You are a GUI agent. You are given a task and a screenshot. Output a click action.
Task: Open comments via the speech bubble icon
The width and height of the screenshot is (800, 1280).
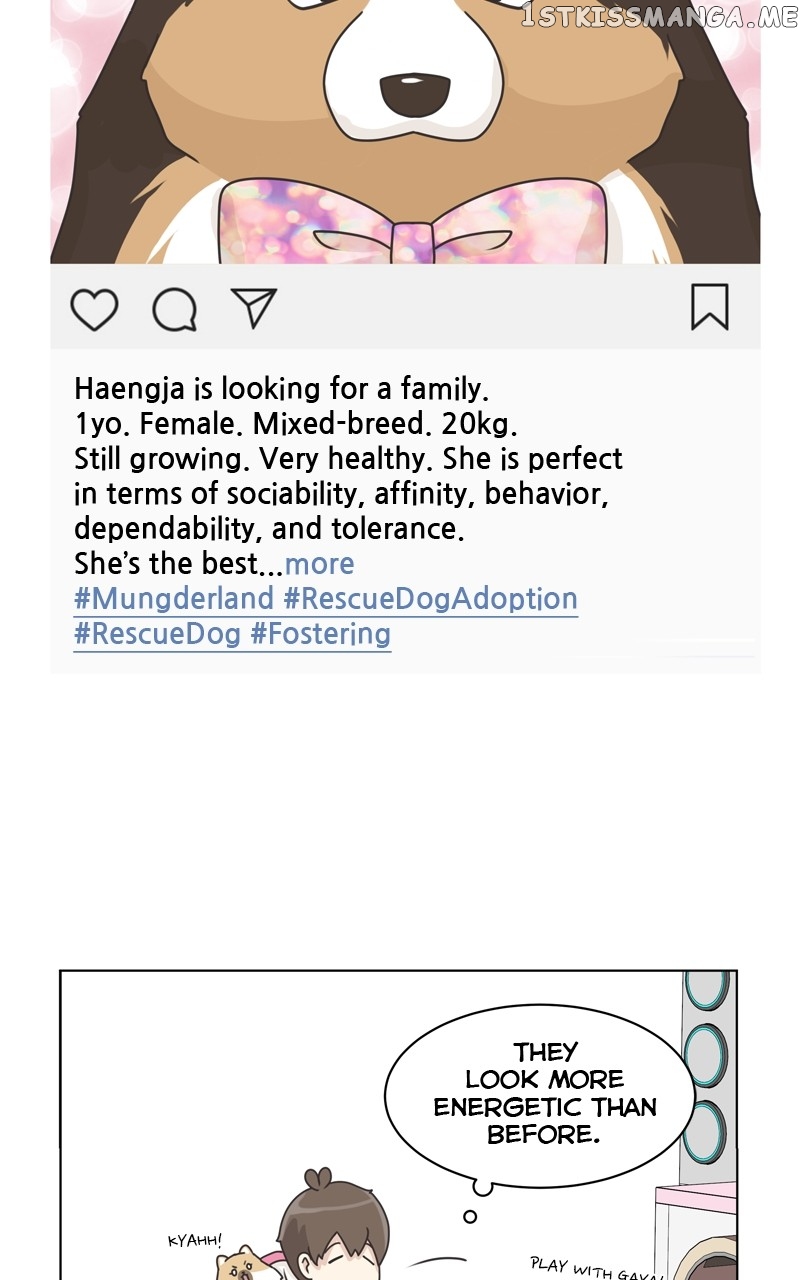pos(174,310)
